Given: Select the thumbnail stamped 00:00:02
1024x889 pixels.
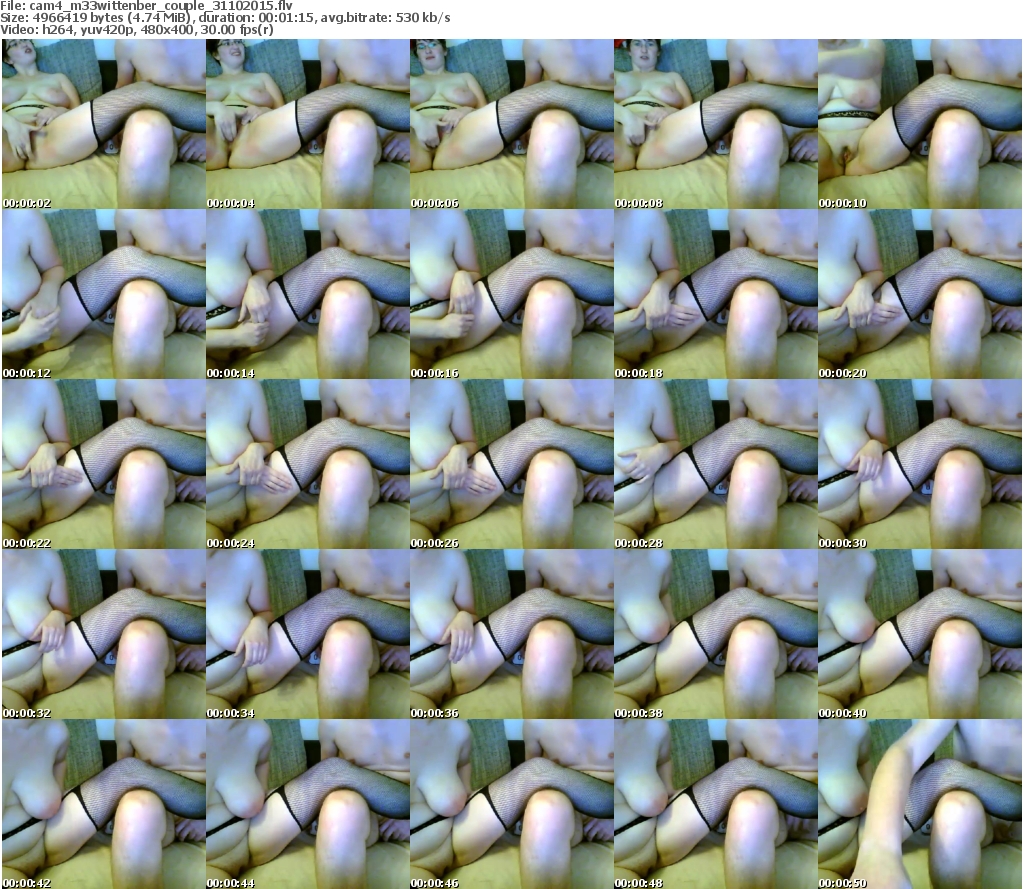Looking at the screenshot, I should coord(103,124).
